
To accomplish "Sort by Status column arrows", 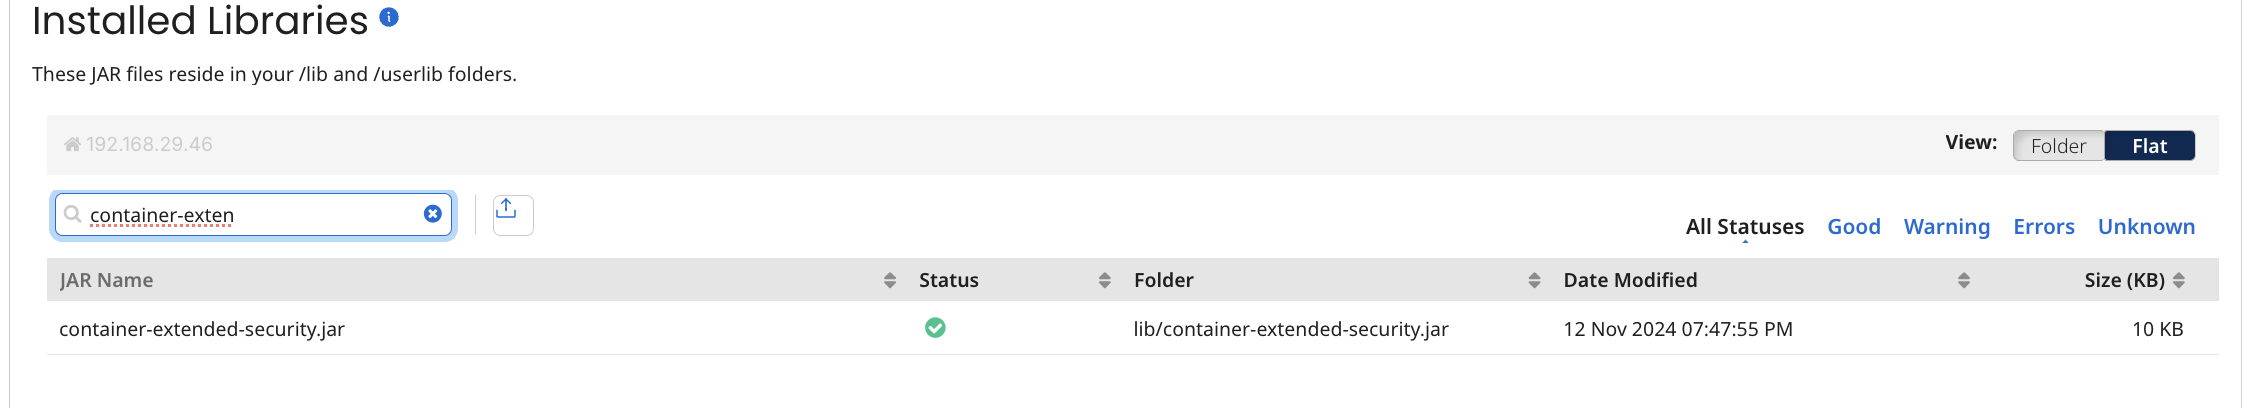I will coord(1104,281).
